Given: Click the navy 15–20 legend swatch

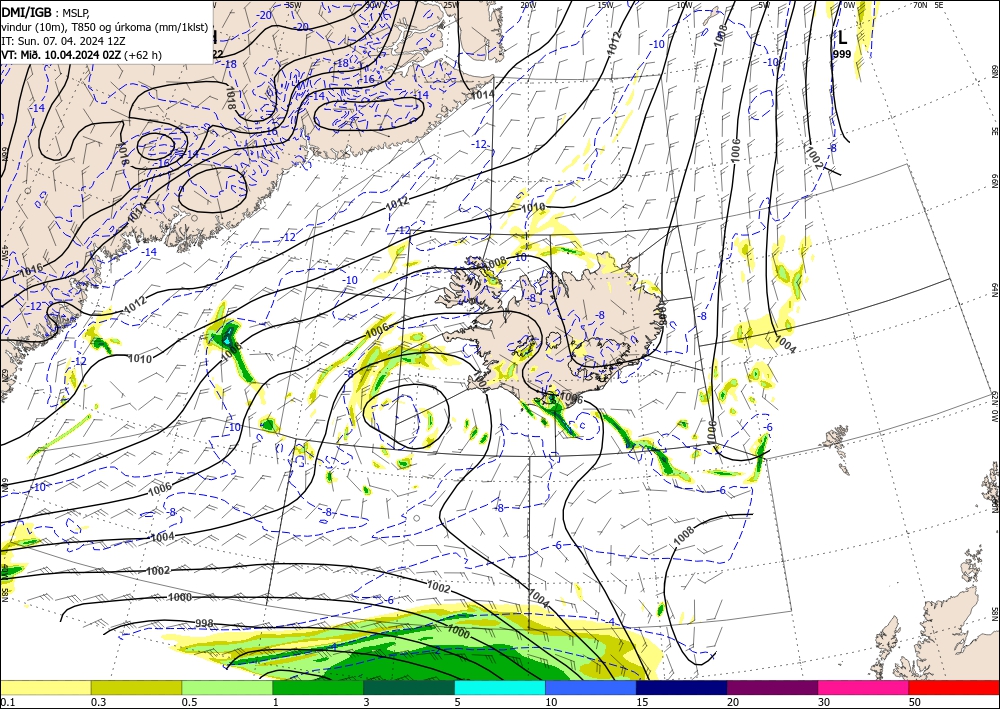Looking at the screenshot, I should coord(682,688).
